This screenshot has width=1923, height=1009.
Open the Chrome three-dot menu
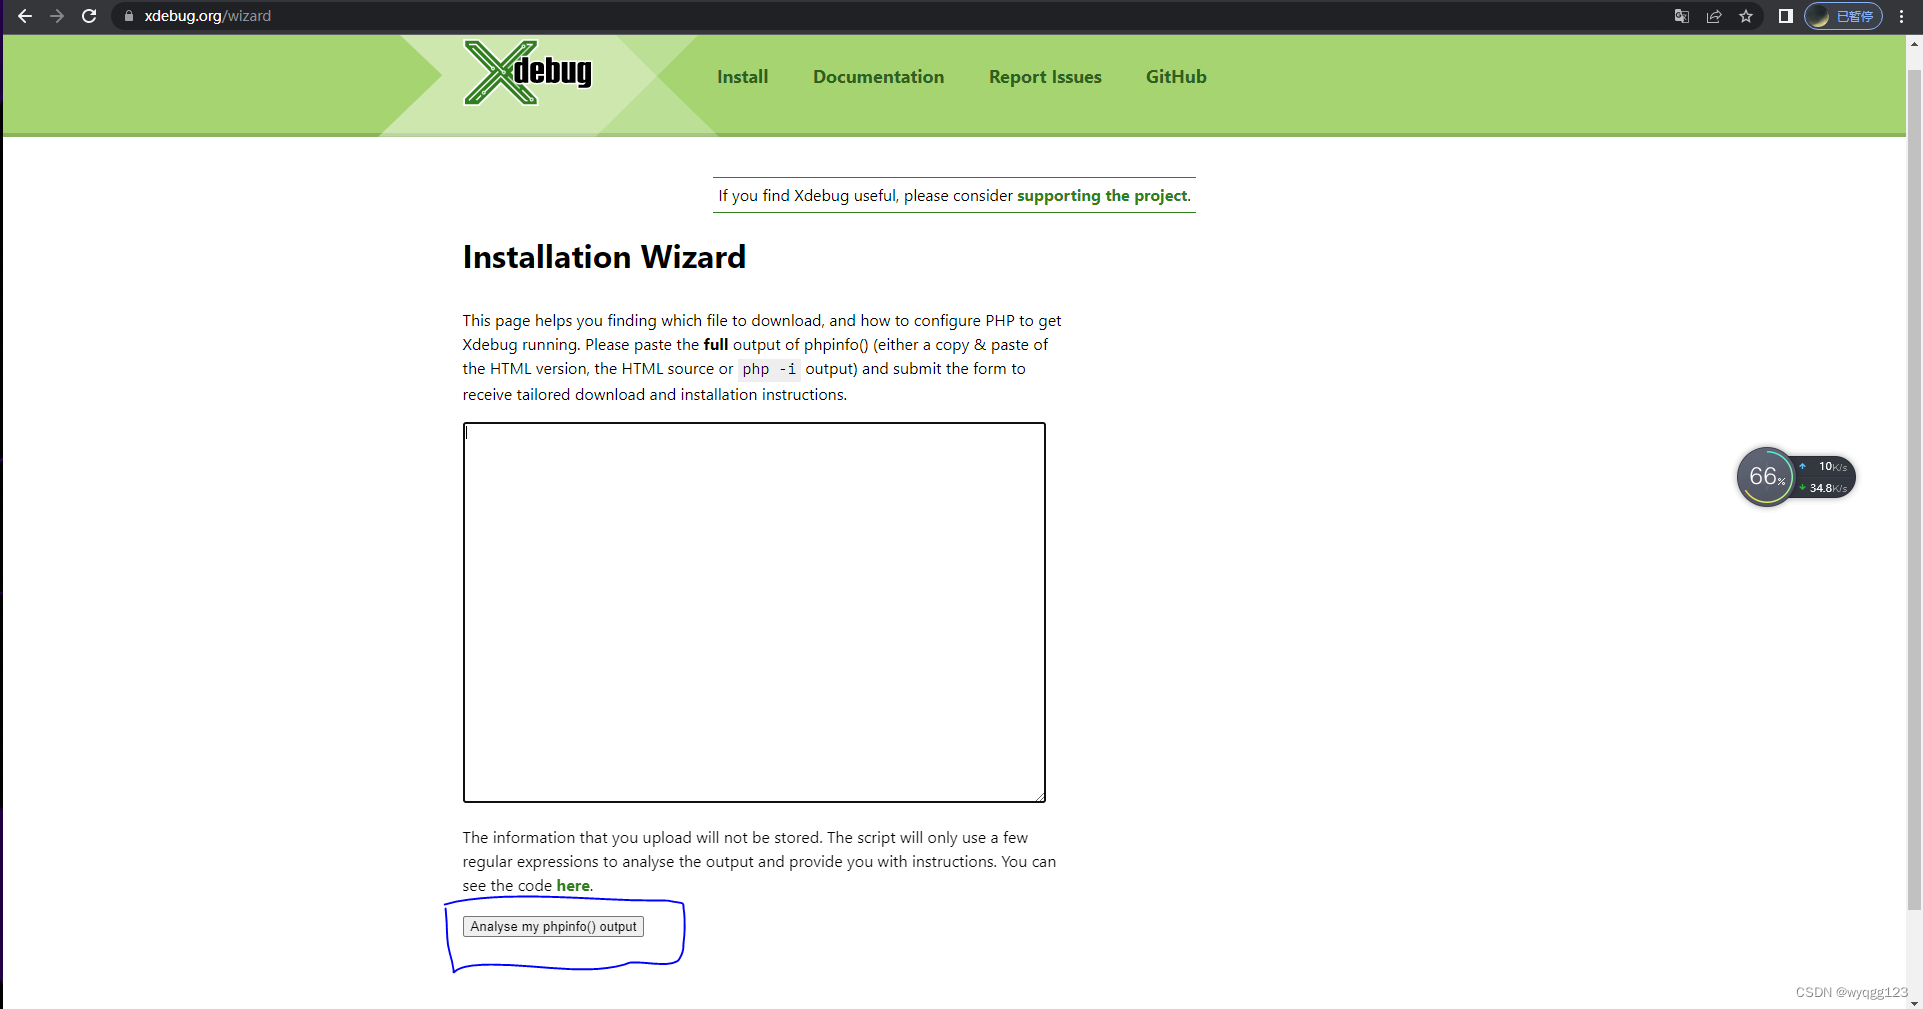tap(1902, 16)
